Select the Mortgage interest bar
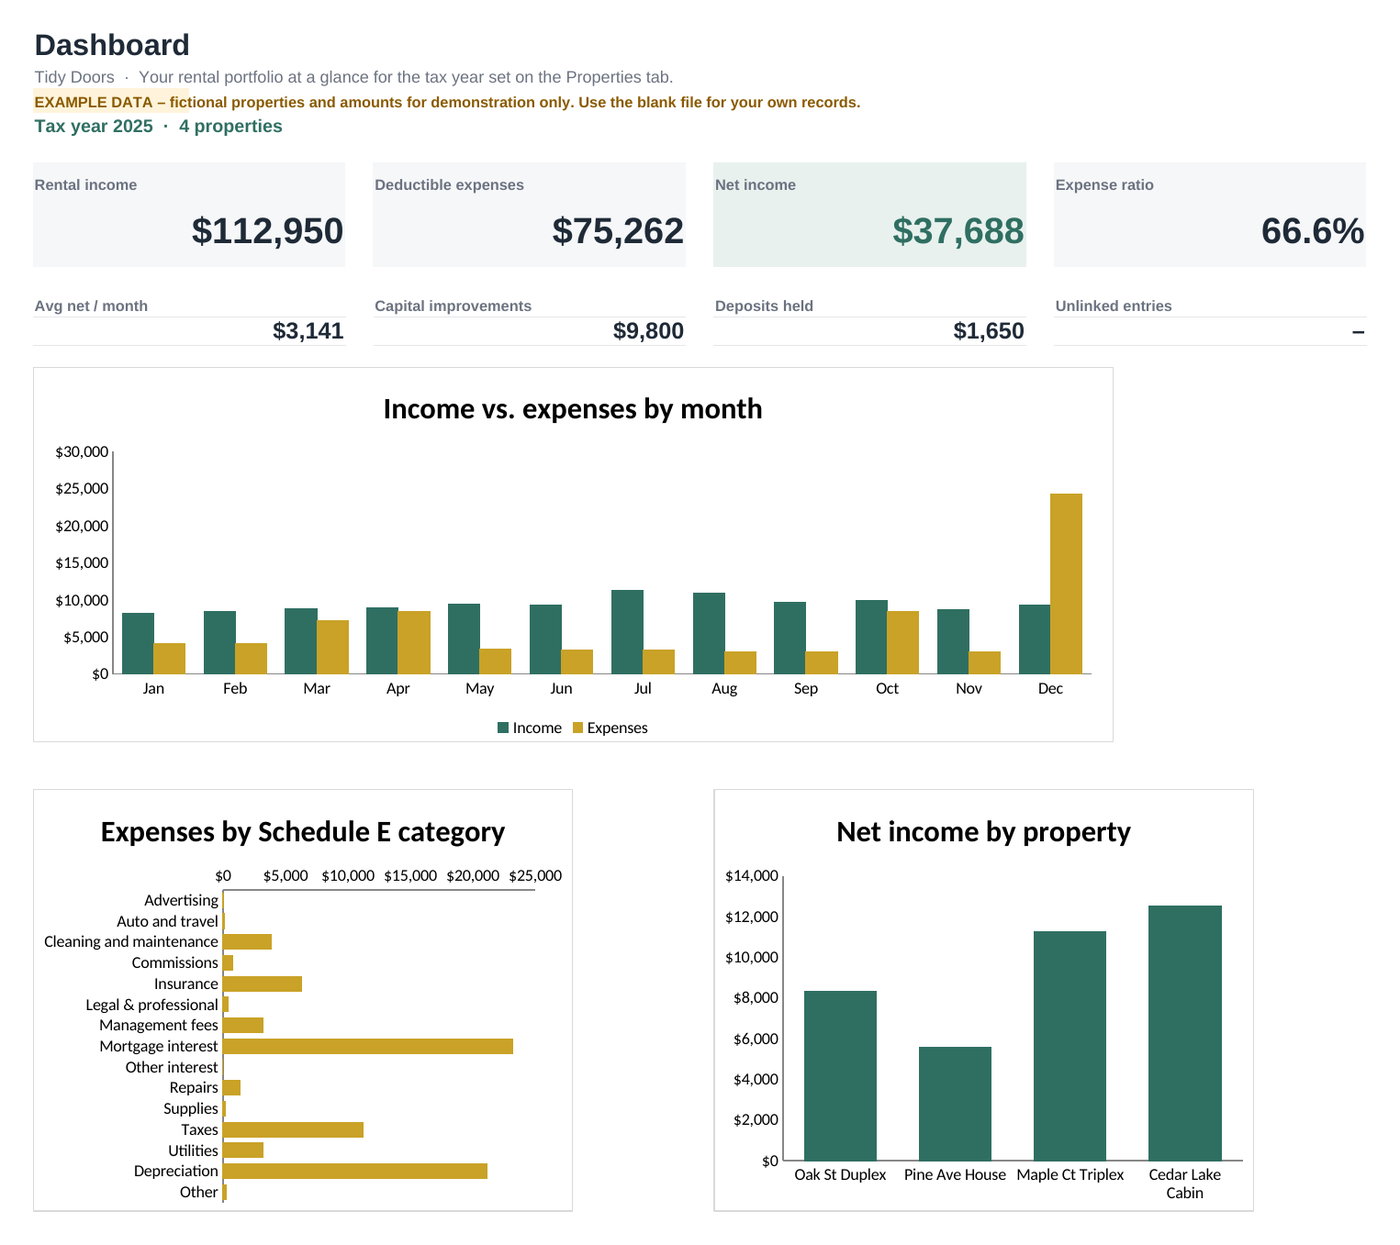This screenshot has width=1400, height=1245. 368,1046
